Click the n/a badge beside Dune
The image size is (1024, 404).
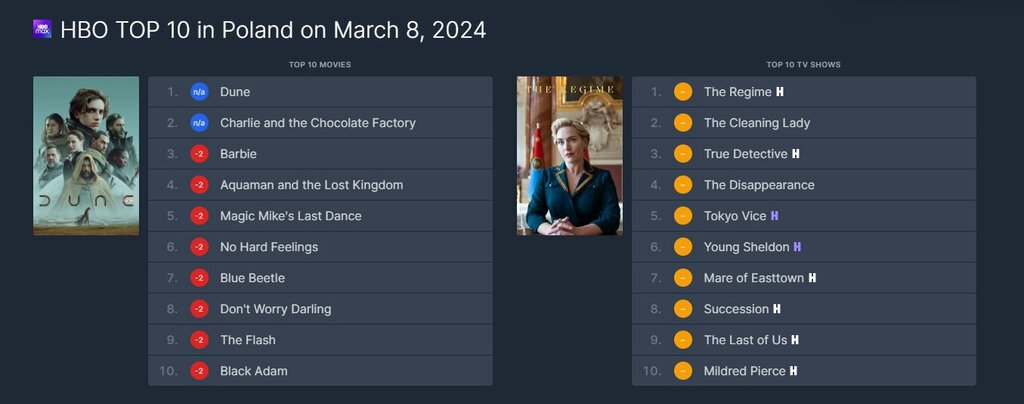coord(199,92)
